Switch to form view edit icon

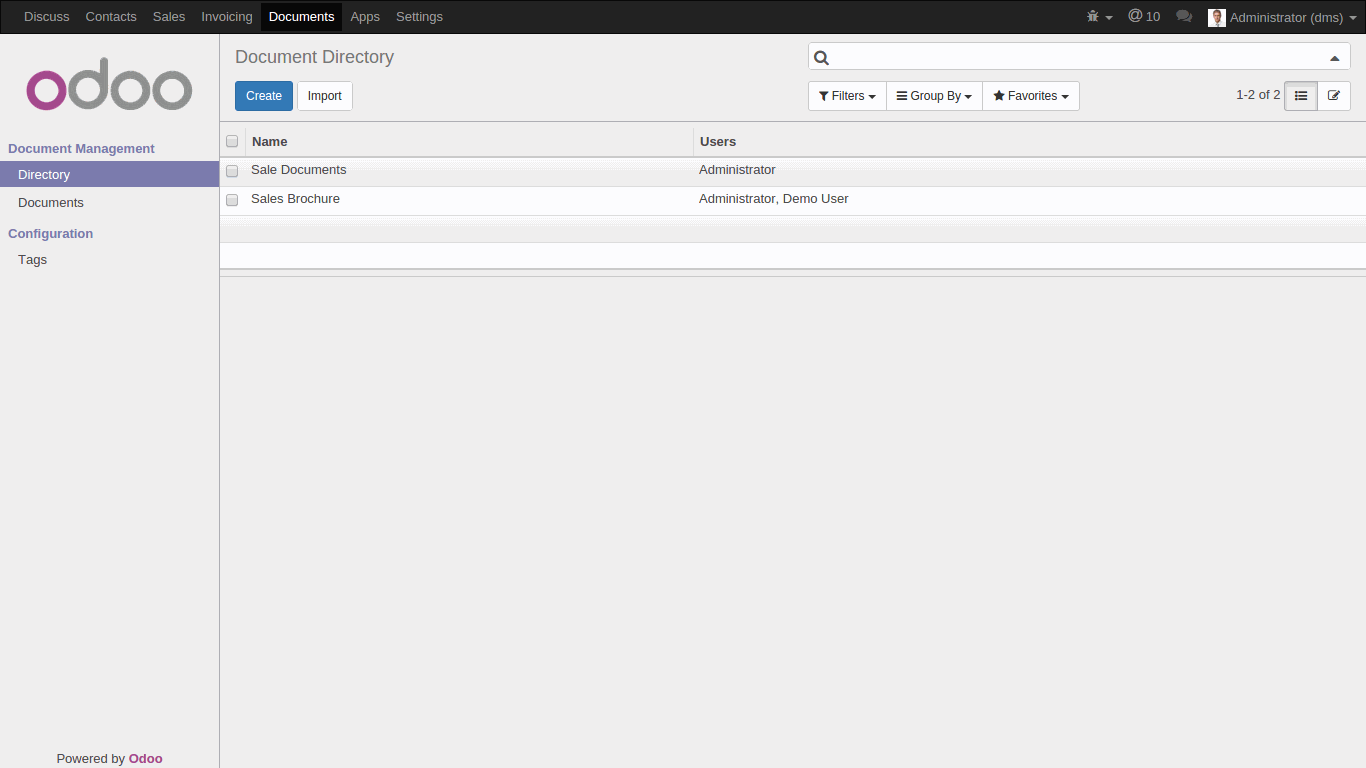point(1334,96)
